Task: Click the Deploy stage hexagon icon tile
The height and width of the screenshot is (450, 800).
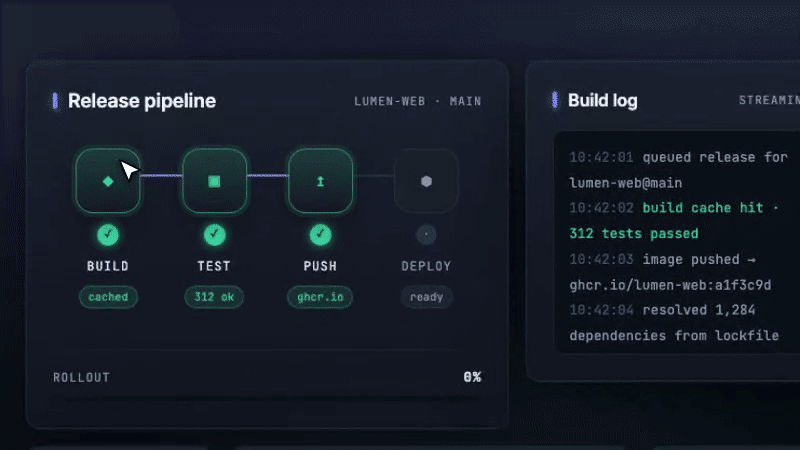Action: (x=427, y=181)
